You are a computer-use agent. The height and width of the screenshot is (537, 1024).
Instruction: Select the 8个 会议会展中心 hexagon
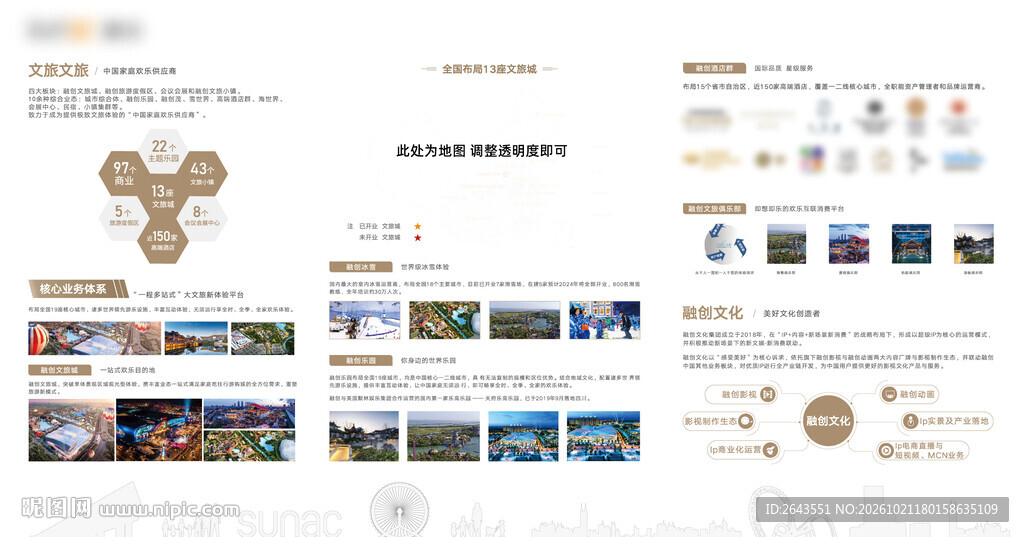202,218
